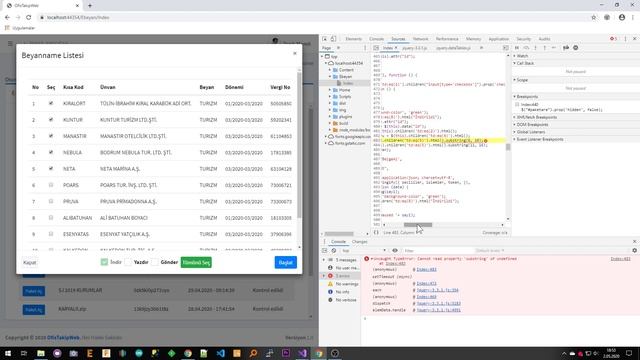Open Visual Studio from the taskbar

click(x=302, y=353)
